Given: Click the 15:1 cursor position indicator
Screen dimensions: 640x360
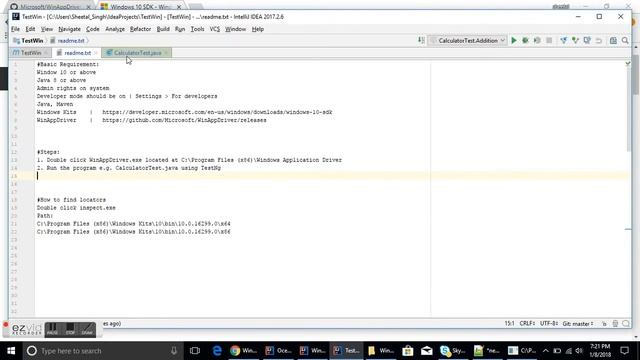Looking at the screenshot, I should coord(509,323).
